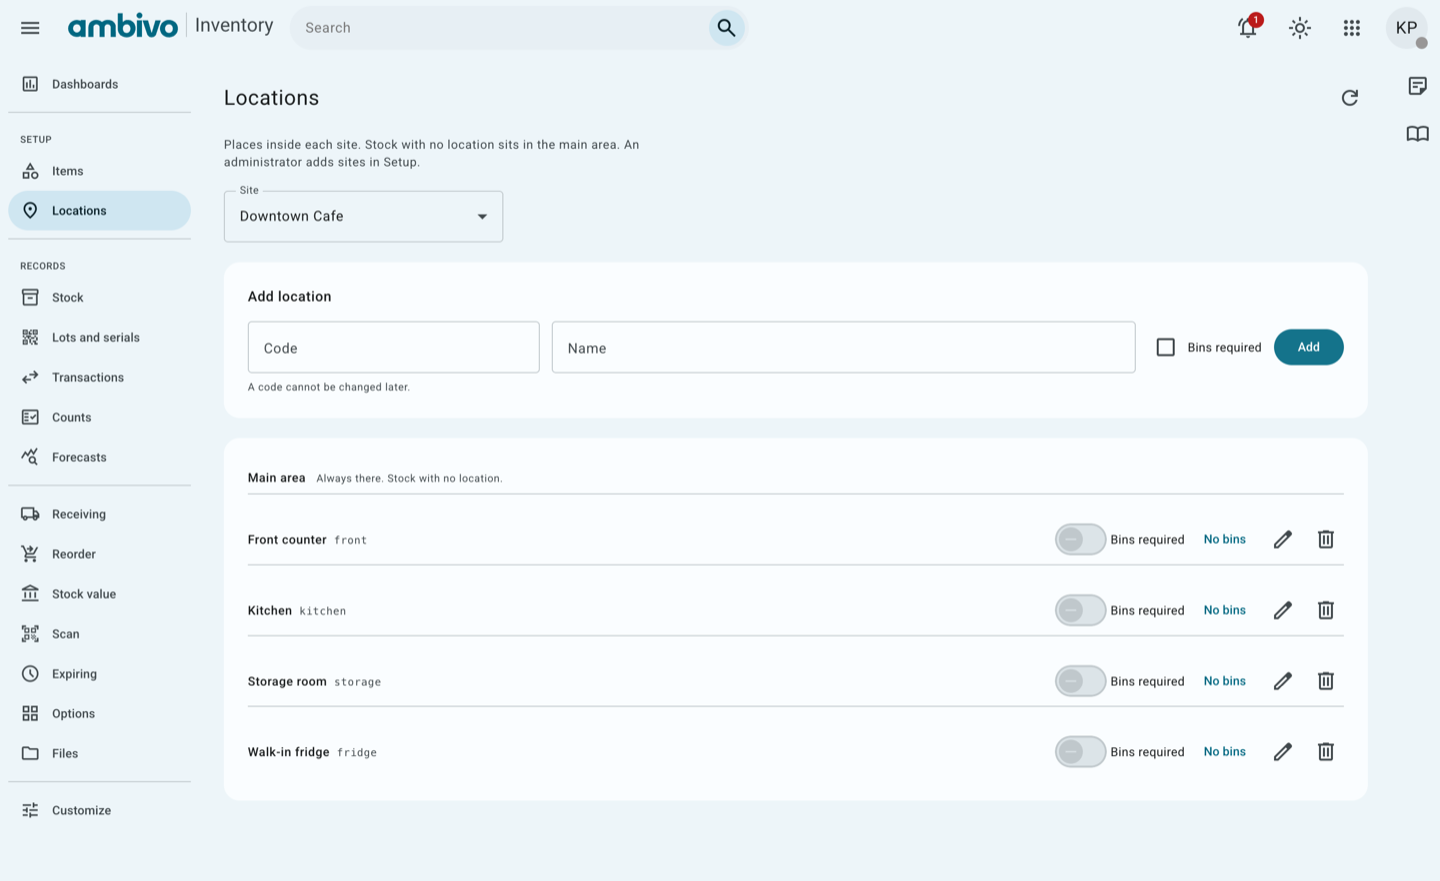Open Expiring in sidebar
The width and height of the screenshot is (1440, 881).
[99, 674]
